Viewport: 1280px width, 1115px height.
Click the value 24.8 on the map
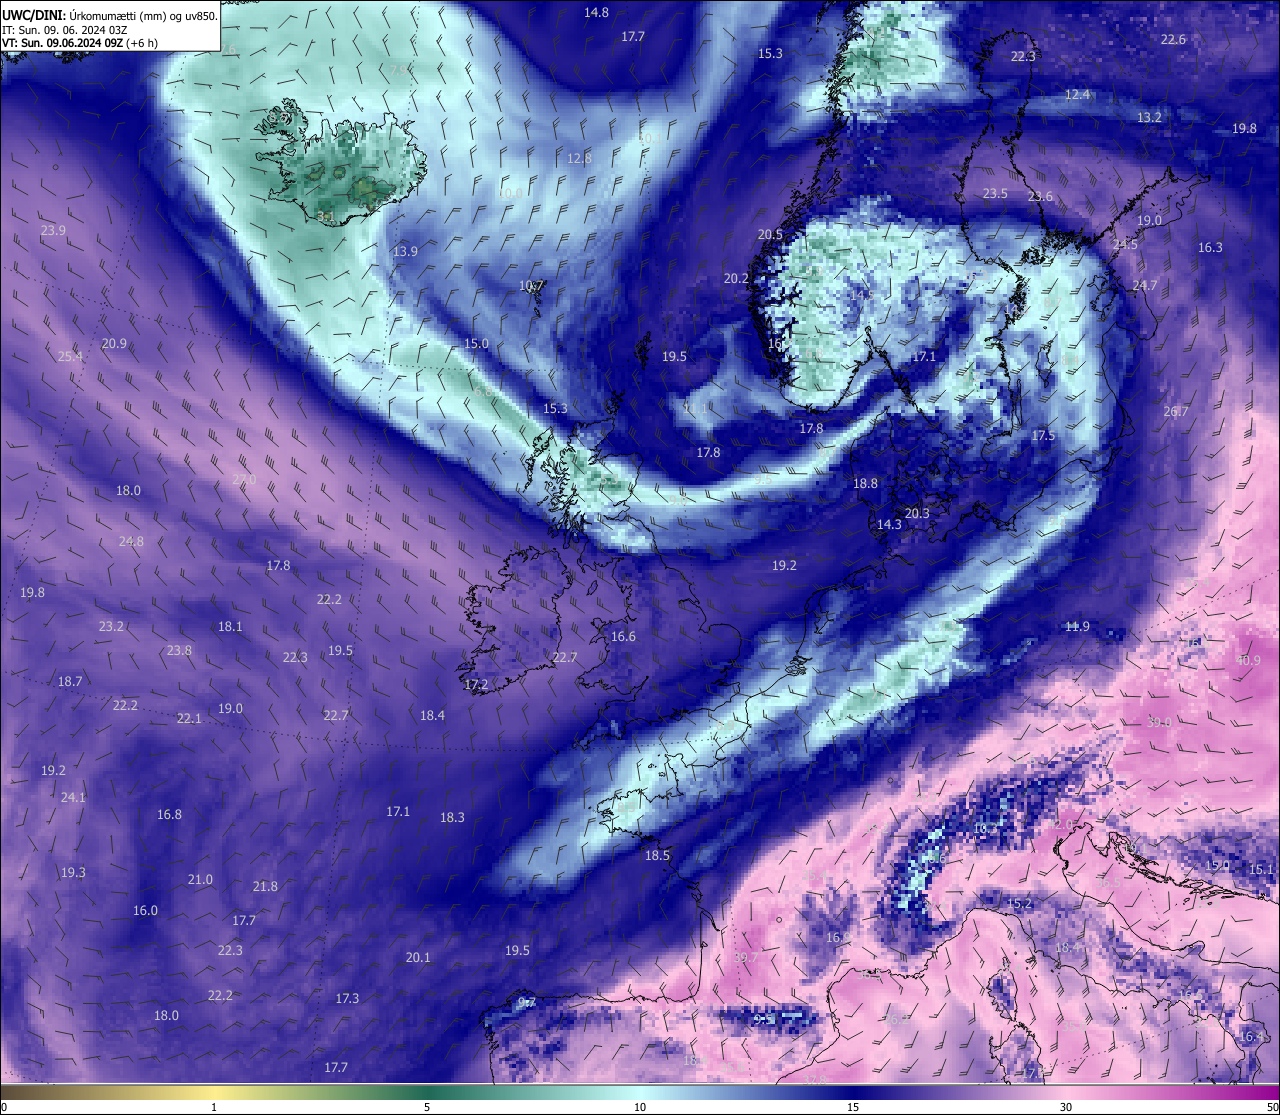click(x=131, y=542)
